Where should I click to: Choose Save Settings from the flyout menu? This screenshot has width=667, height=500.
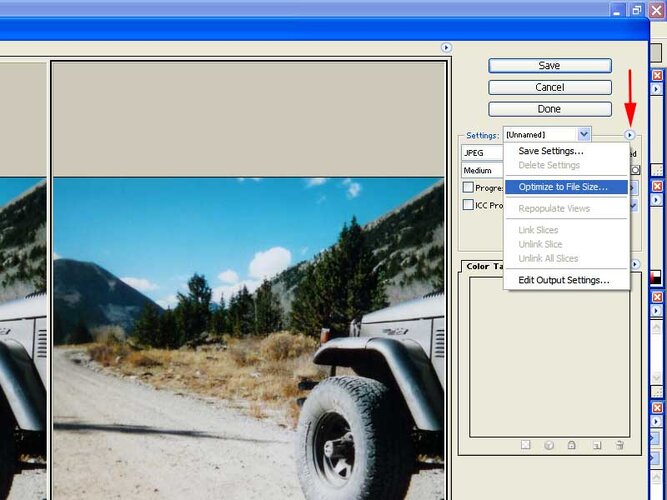[551, 151]
